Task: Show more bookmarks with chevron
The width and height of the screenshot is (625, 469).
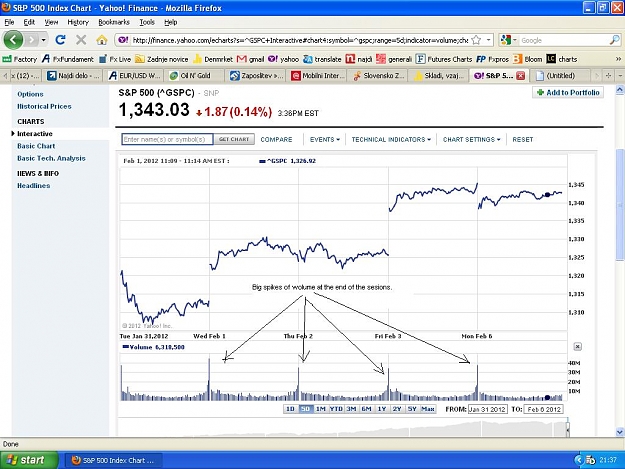Action: [x=618, y=59]
